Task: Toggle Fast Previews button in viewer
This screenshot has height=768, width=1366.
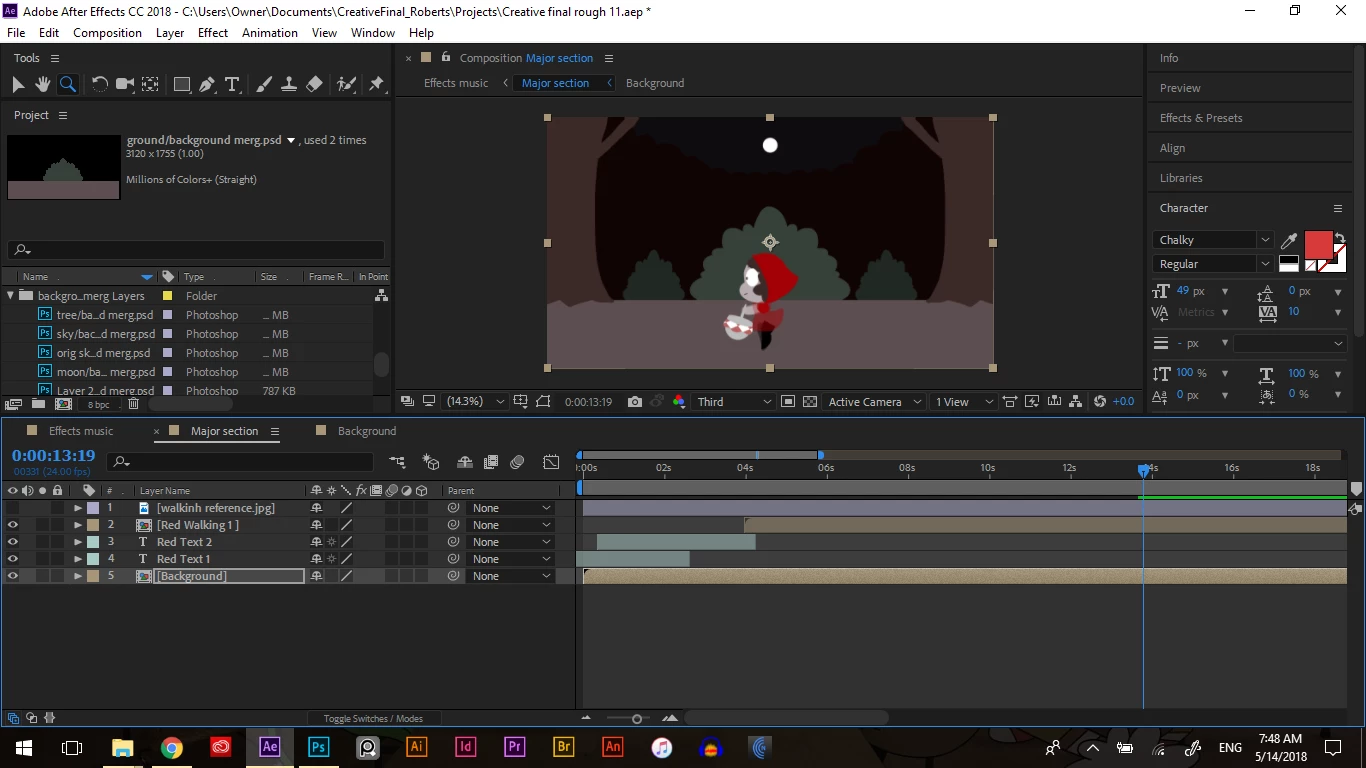Action: click(x=1032, y=402)
